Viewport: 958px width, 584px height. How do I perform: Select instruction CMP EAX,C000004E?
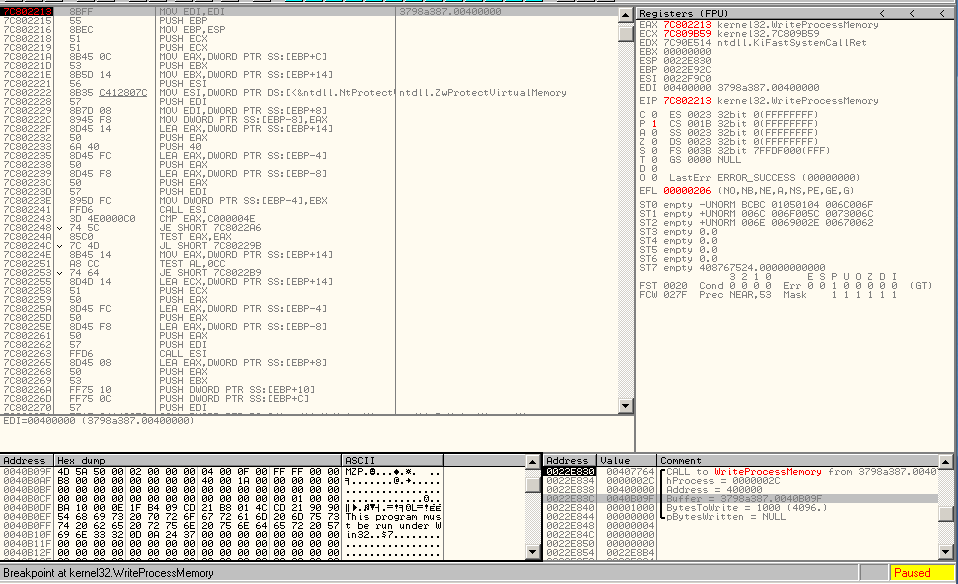[207, 219]
